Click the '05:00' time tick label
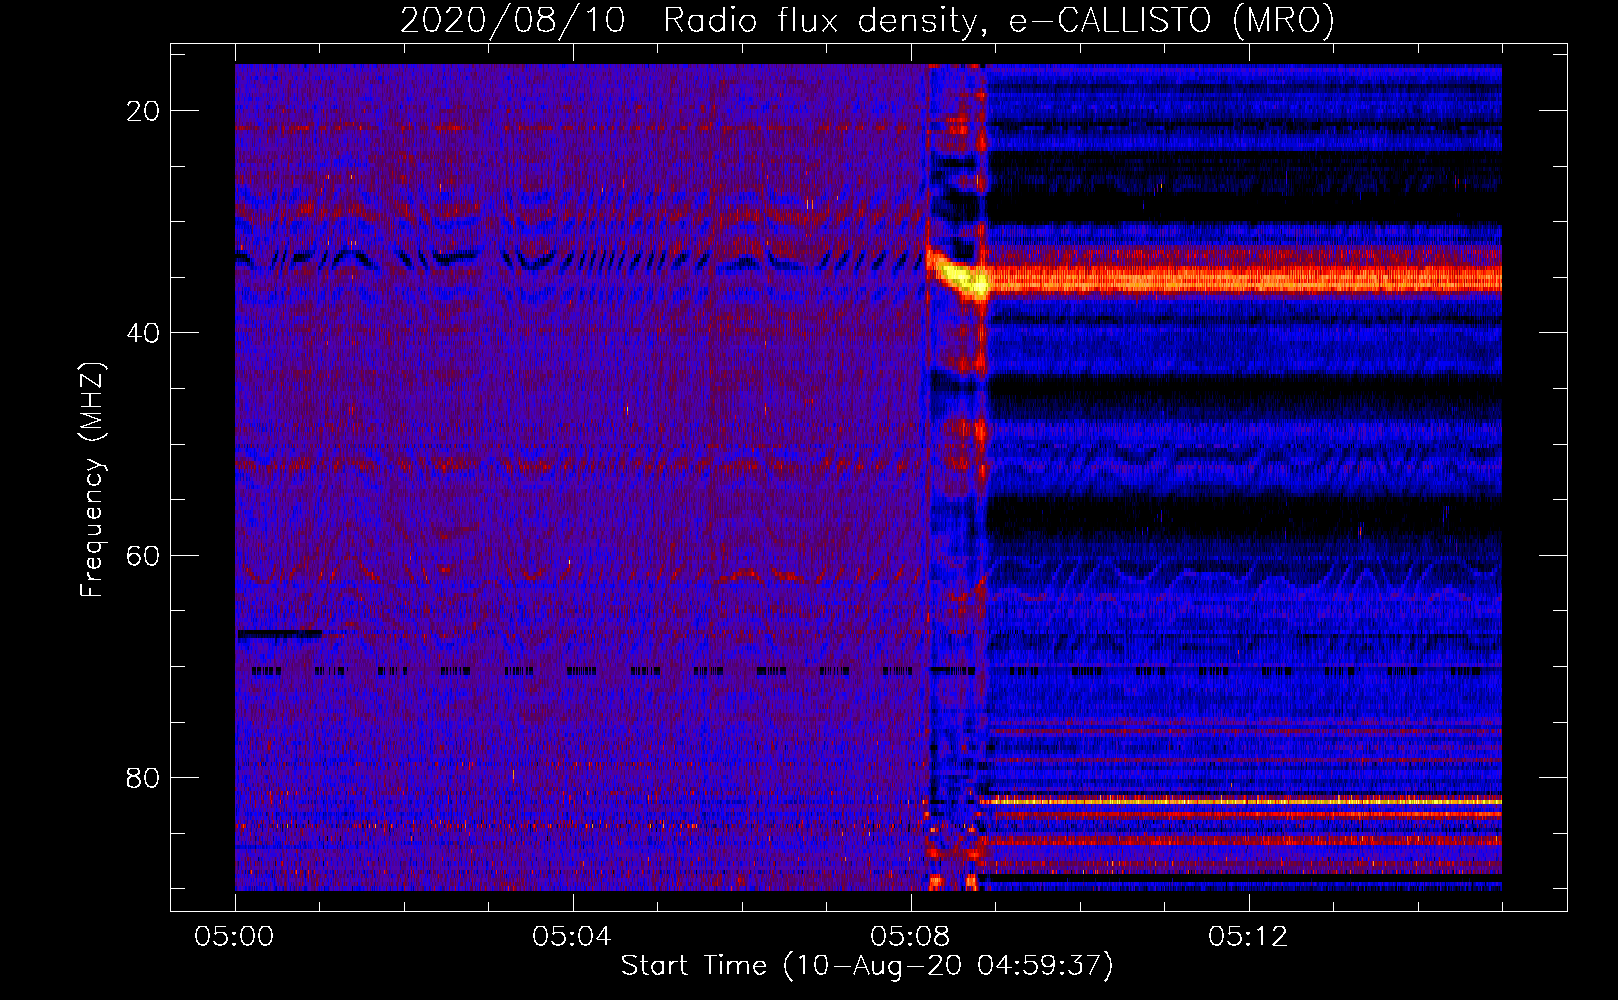 [x=234, y=937]
